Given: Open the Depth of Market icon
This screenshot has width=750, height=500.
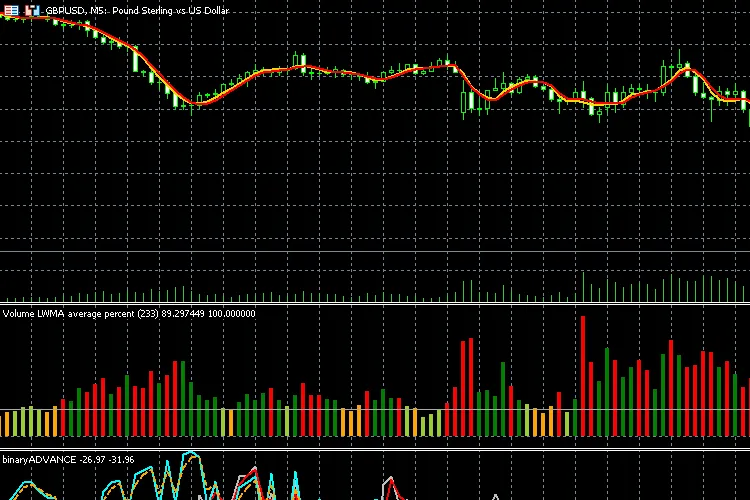Looking at the screenshot, I should tap(32, 9).
